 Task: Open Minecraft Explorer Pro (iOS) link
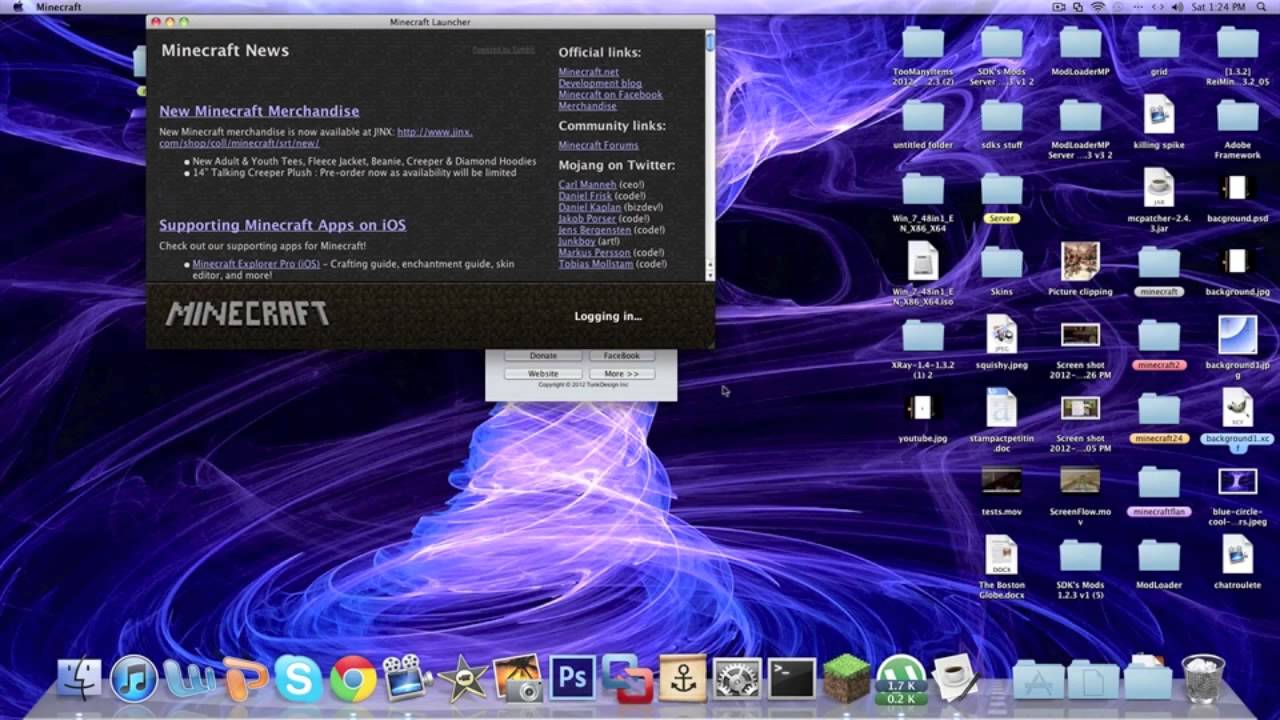point(256,264)
